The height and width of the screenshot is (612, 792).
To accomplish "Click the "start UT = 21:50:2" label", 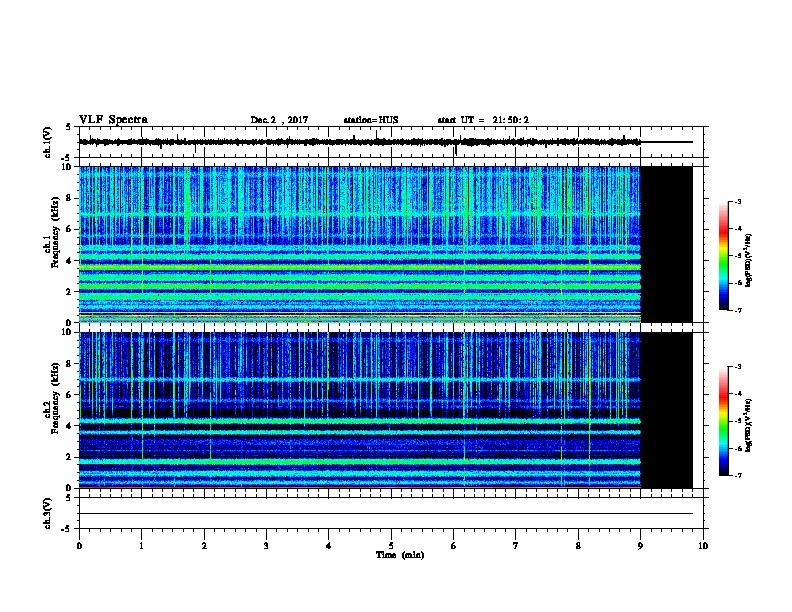I will tap(483, 120).
